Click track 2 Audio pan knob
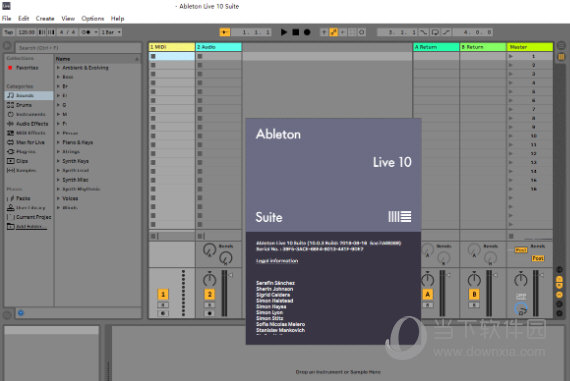Image resolution: width=570 pixels, height=381 pixels. tap(209, 279)
